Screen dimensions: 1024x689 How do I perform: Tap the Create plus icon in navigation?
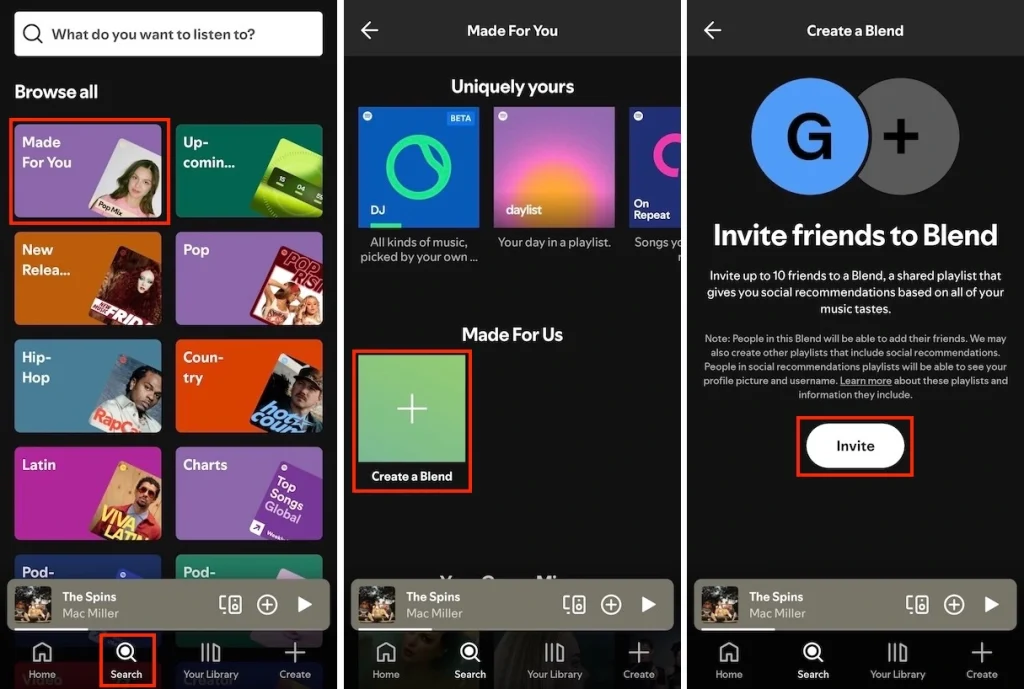click(295, 660)
